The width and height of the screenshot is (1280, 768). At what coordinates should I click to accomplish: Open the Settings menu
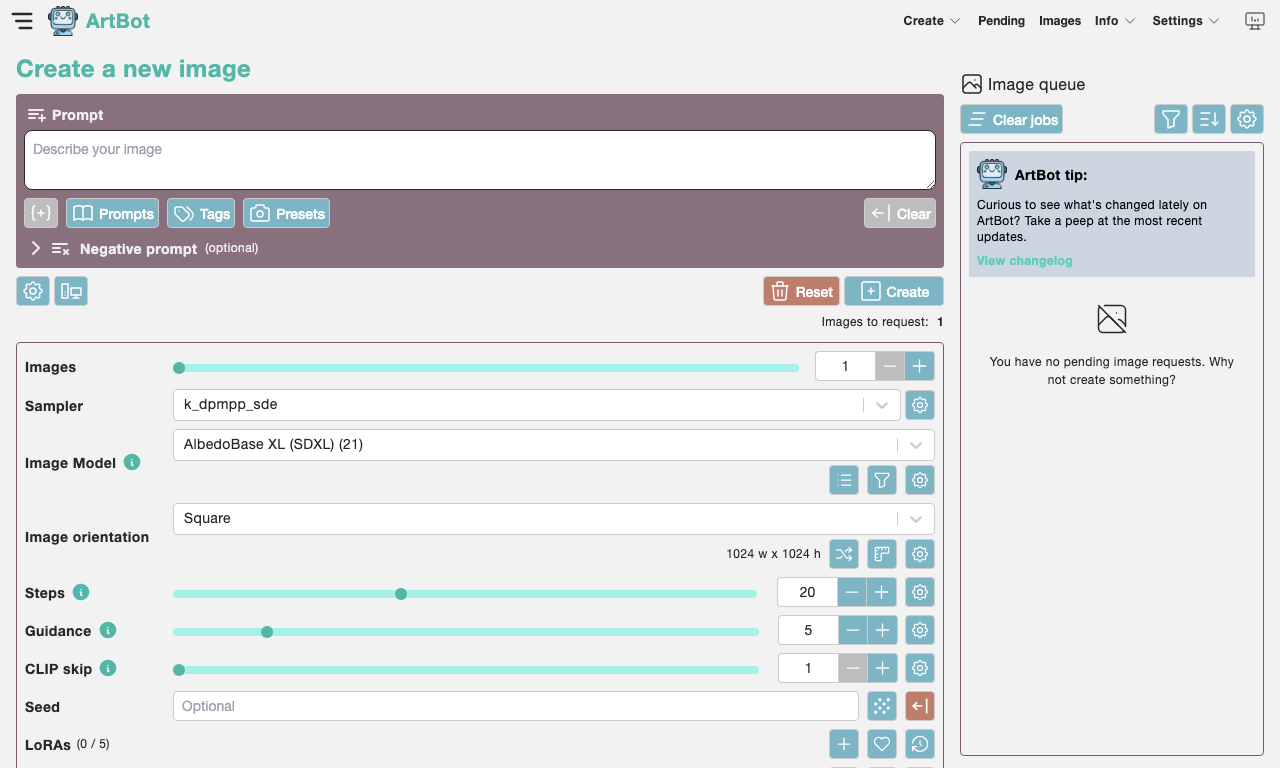(1186, 21)
